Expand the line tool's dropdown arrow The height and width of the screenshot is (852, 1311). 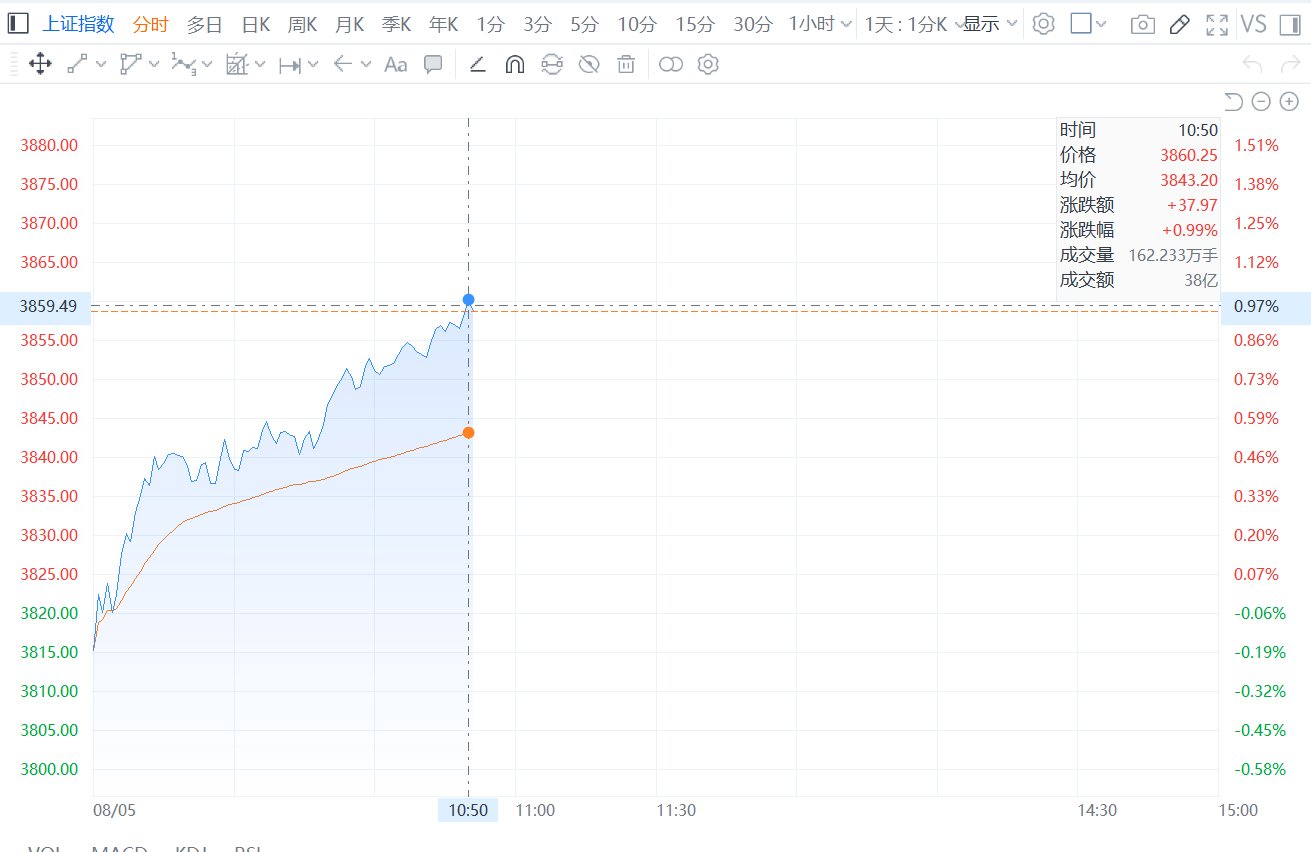(100, 65)
